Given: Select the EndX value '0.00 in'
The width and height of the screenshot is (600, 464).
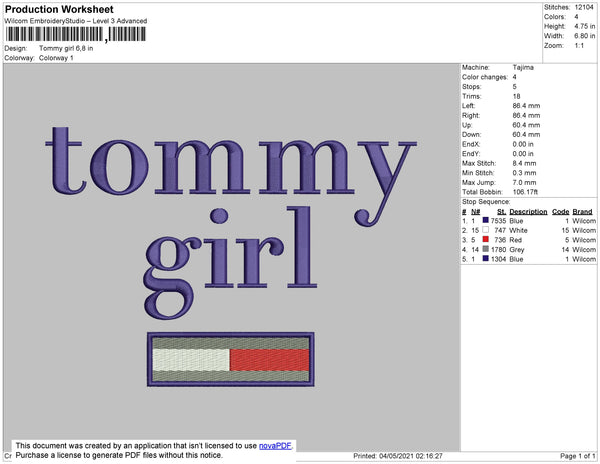Looking at the screenshot, I should pos(523,144).
